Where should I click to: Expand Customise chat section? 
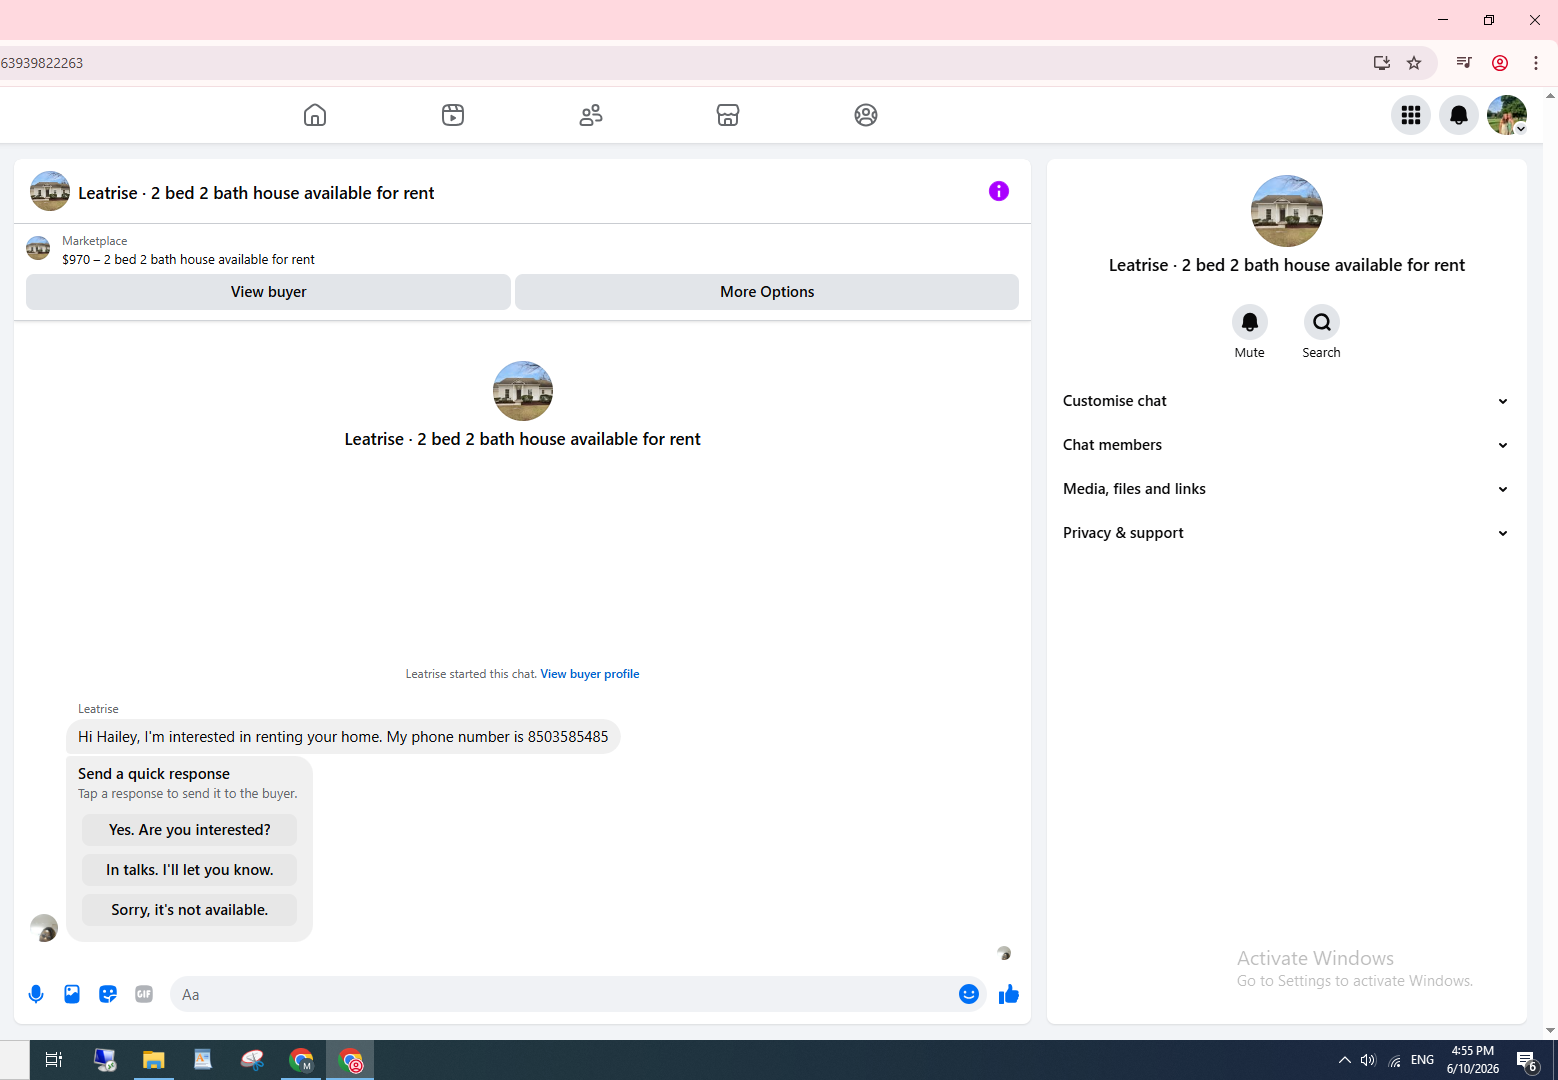tap(1287, 401)
